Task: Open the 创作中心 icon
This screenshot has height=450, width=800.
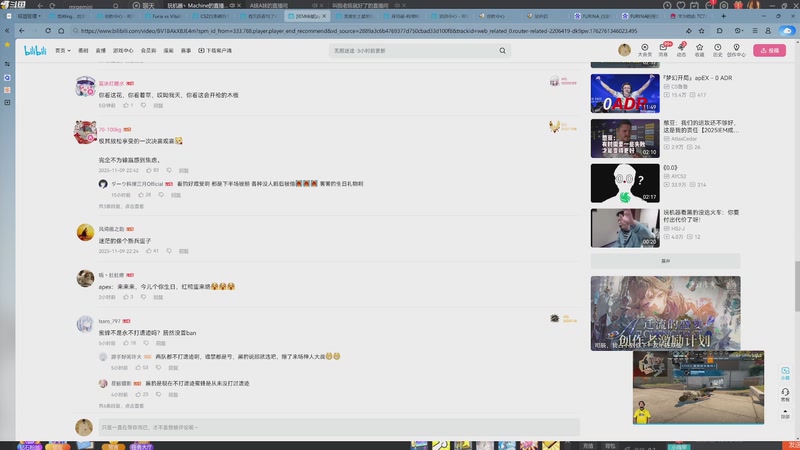Action: (x=736, y=50)
